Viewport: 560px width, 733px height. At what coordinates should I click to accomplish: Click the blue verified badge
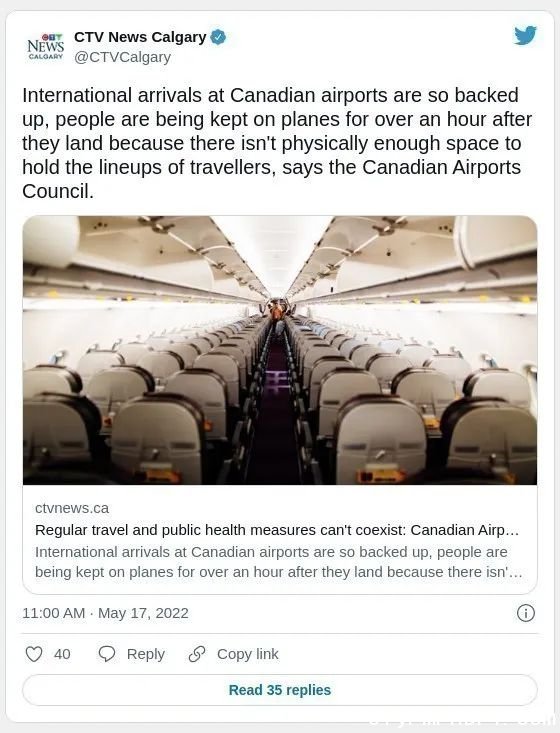218,37
